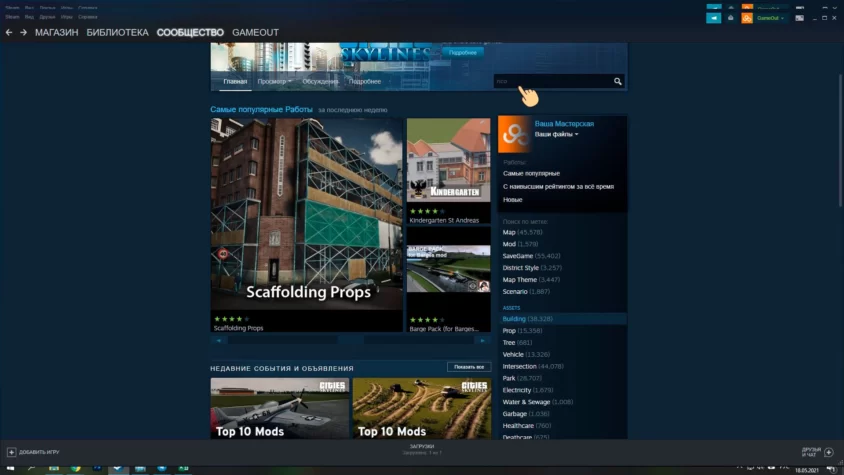This screenshot has width=844, height=475.
Task: Open the notifications envelope icon
Action: coord(730,18)
